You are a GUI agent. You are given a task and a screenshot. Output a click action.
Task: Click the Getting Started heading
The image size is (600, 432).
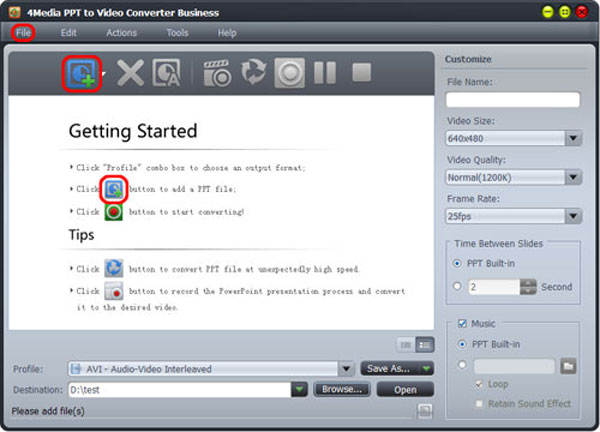click(133, 132)
